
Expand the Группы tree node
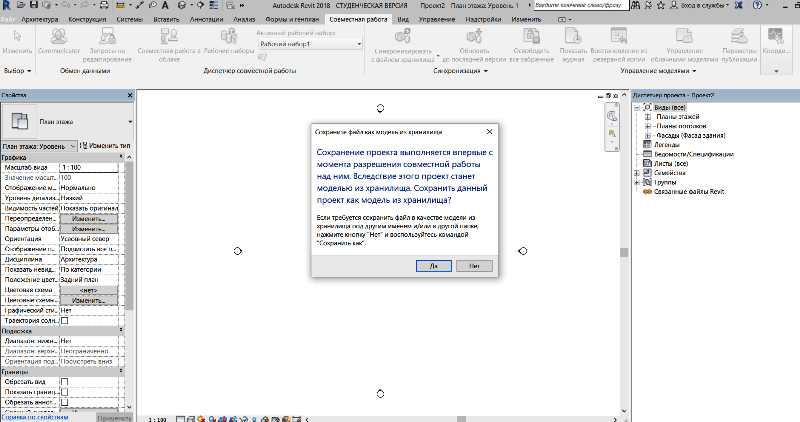coord(637,182)
